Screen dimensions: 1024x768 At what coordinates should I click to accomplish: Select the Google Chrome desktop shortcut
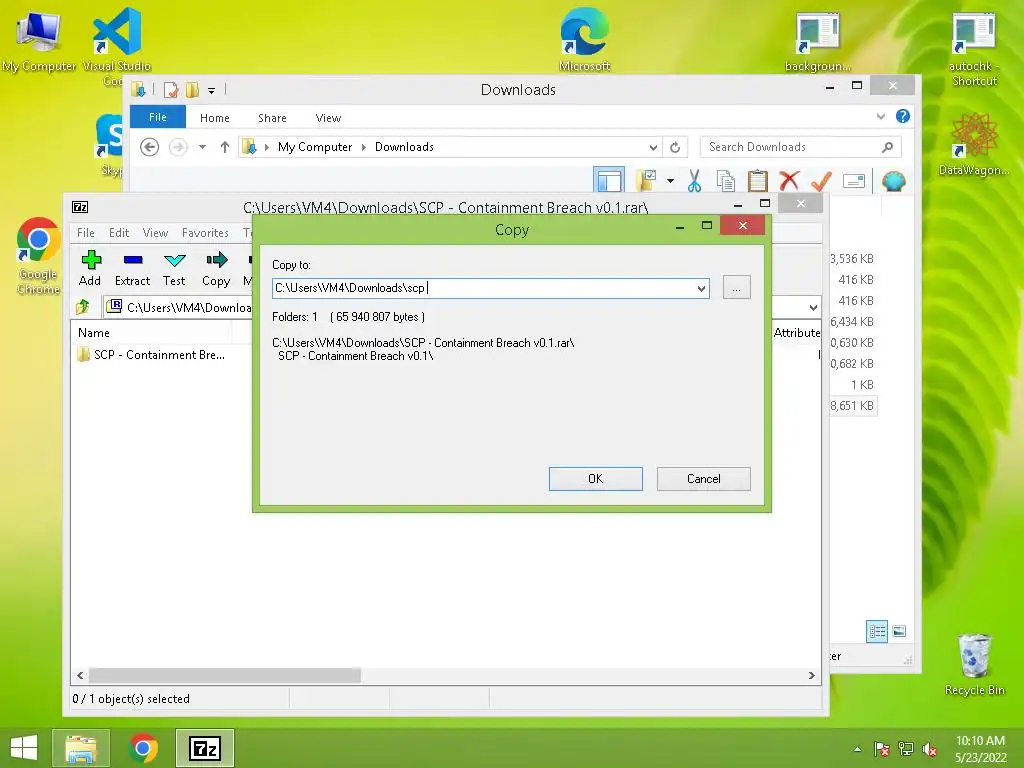[39, 257]
